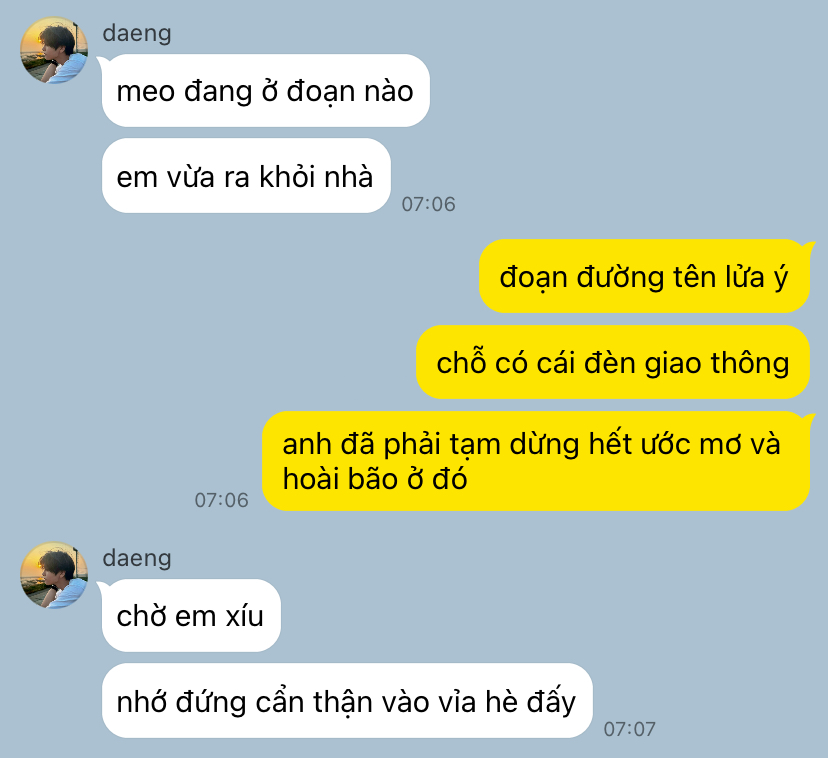
Task: Open daeng's avatar at top of chat
Action: pos(54,50)
